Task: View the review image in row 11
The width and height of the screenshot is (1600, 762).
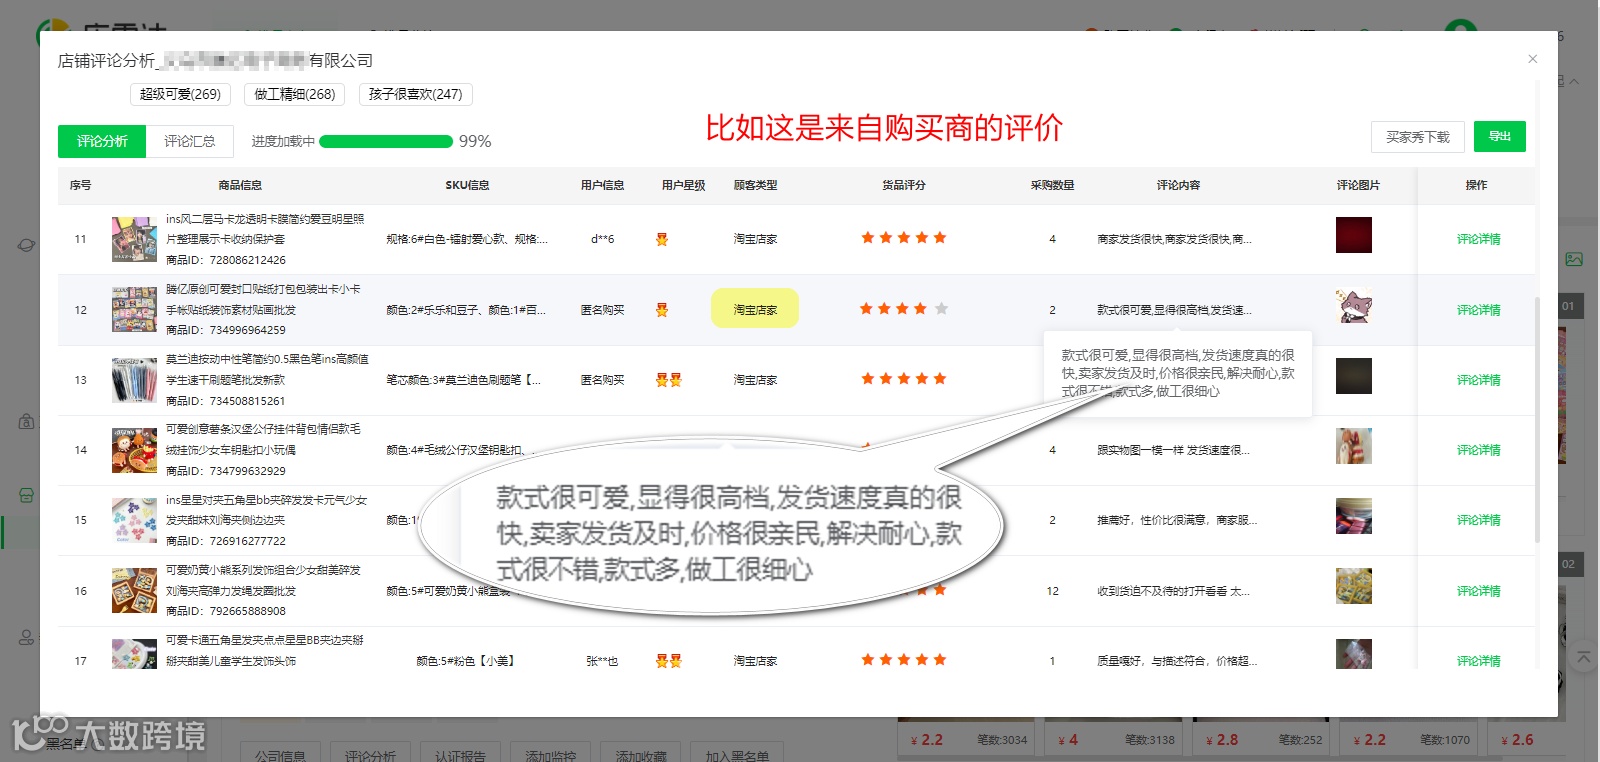Action: pyautogui.click(x=1353, y=235)
